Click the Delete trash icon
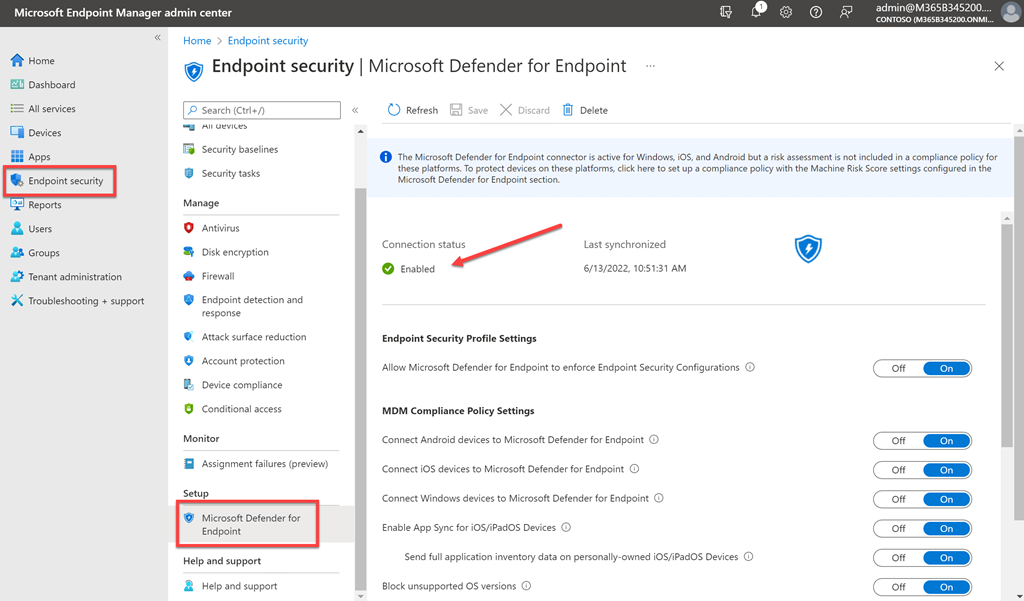The image size is (1024, 601). 568,110
